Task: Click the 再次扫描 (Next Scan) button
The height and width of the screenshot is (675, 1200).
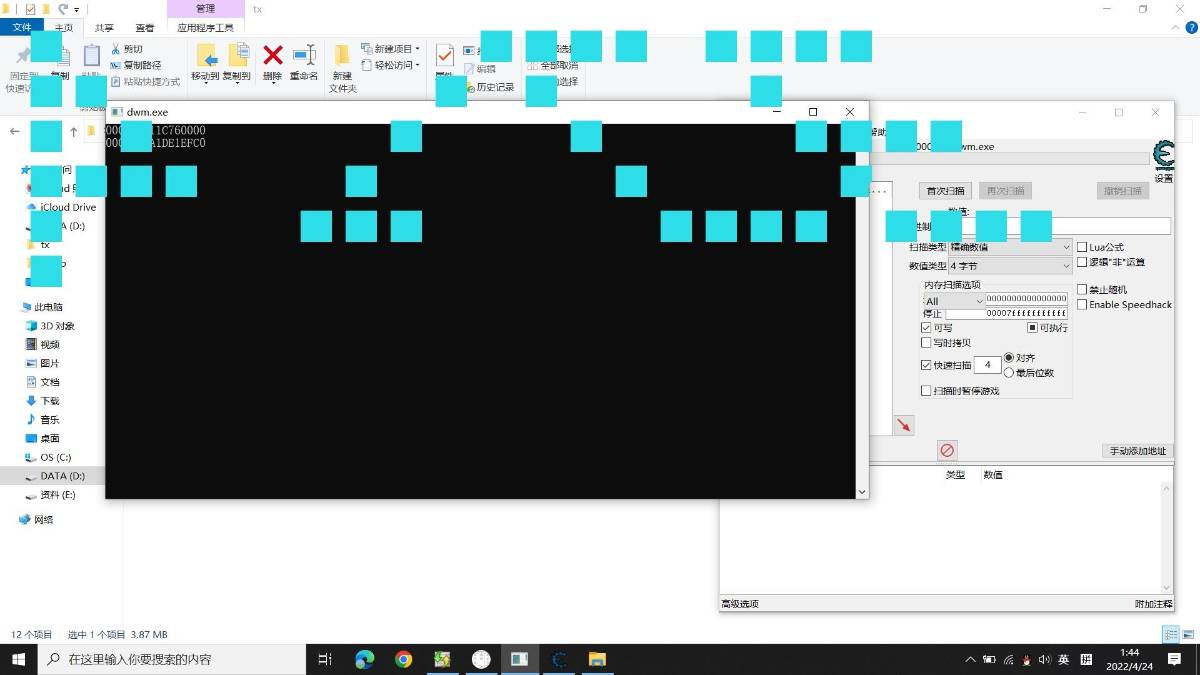Action: tap(1005, 190)
